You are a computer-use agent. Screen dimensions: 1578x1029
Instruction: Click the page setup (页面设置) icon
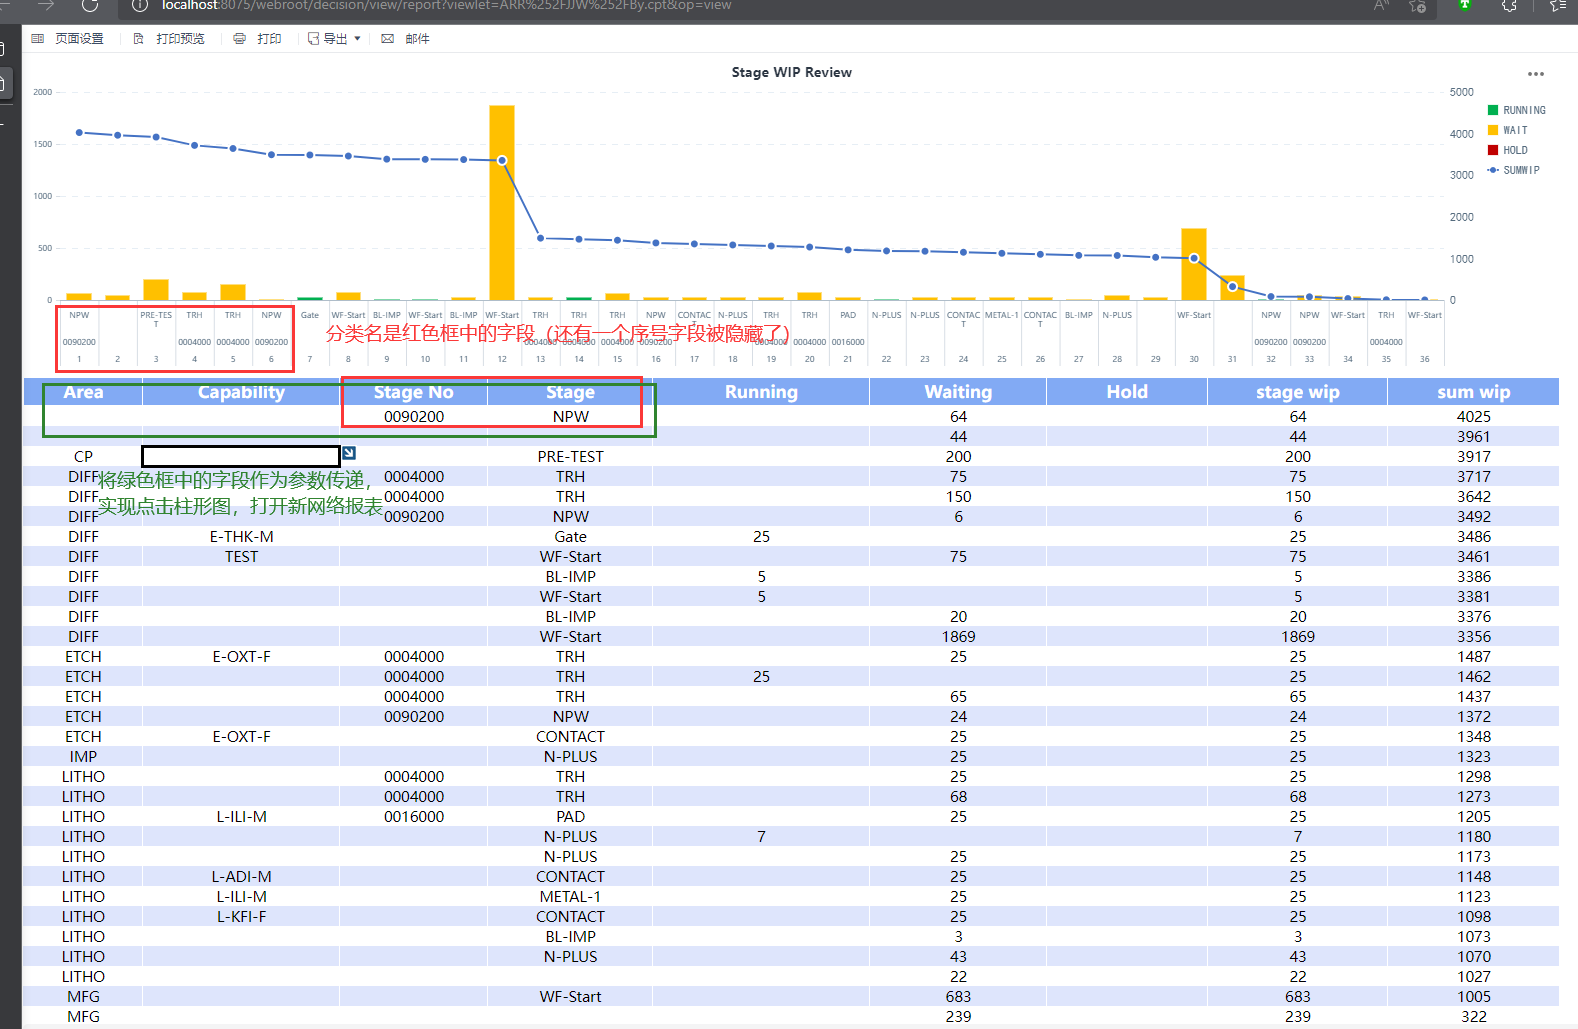38,39
